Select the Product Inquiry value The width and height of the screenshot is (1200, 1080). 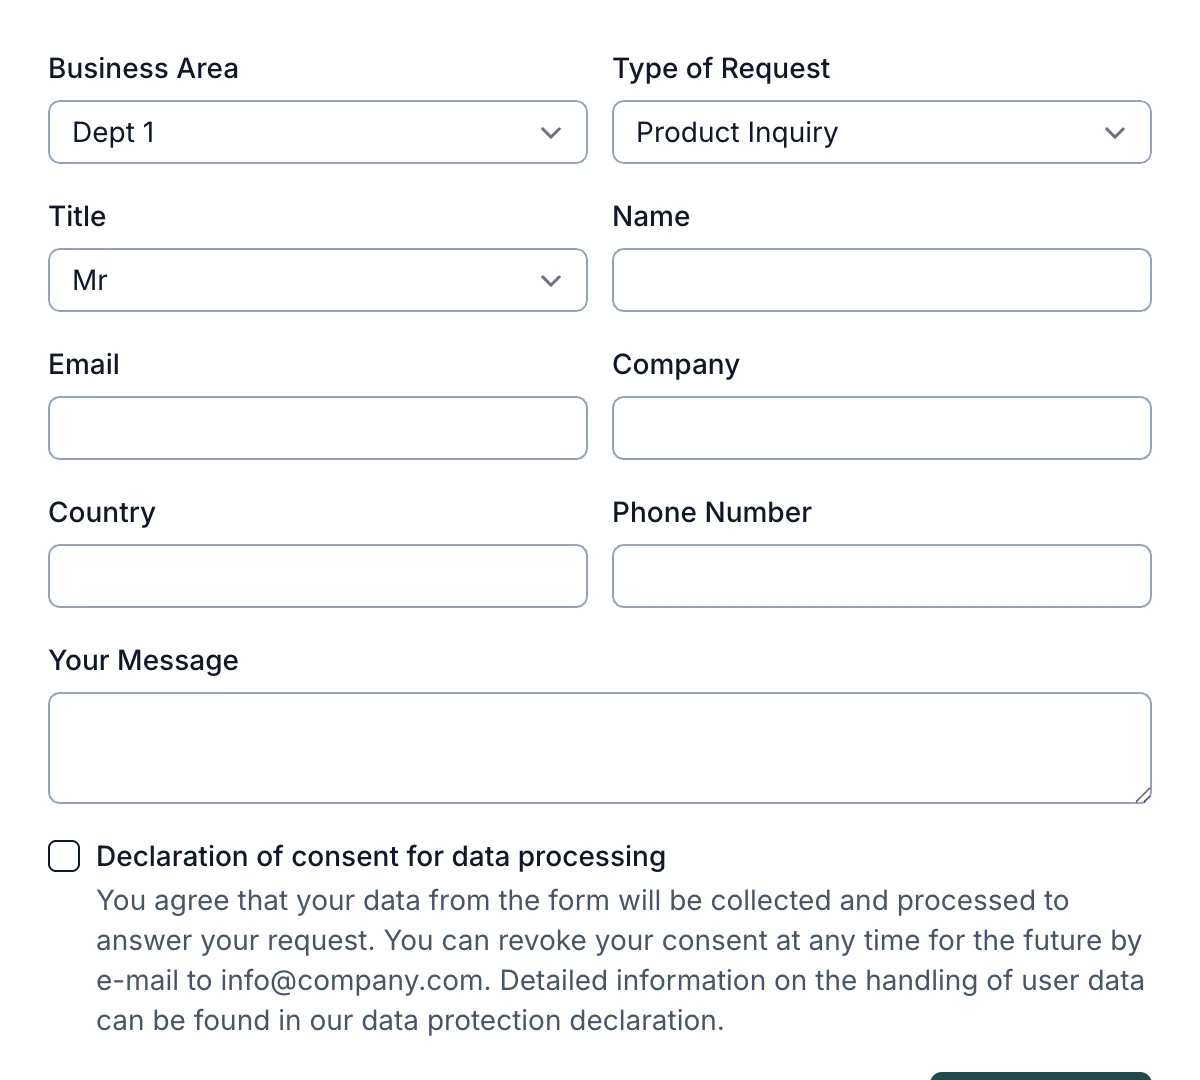[737, 132]
